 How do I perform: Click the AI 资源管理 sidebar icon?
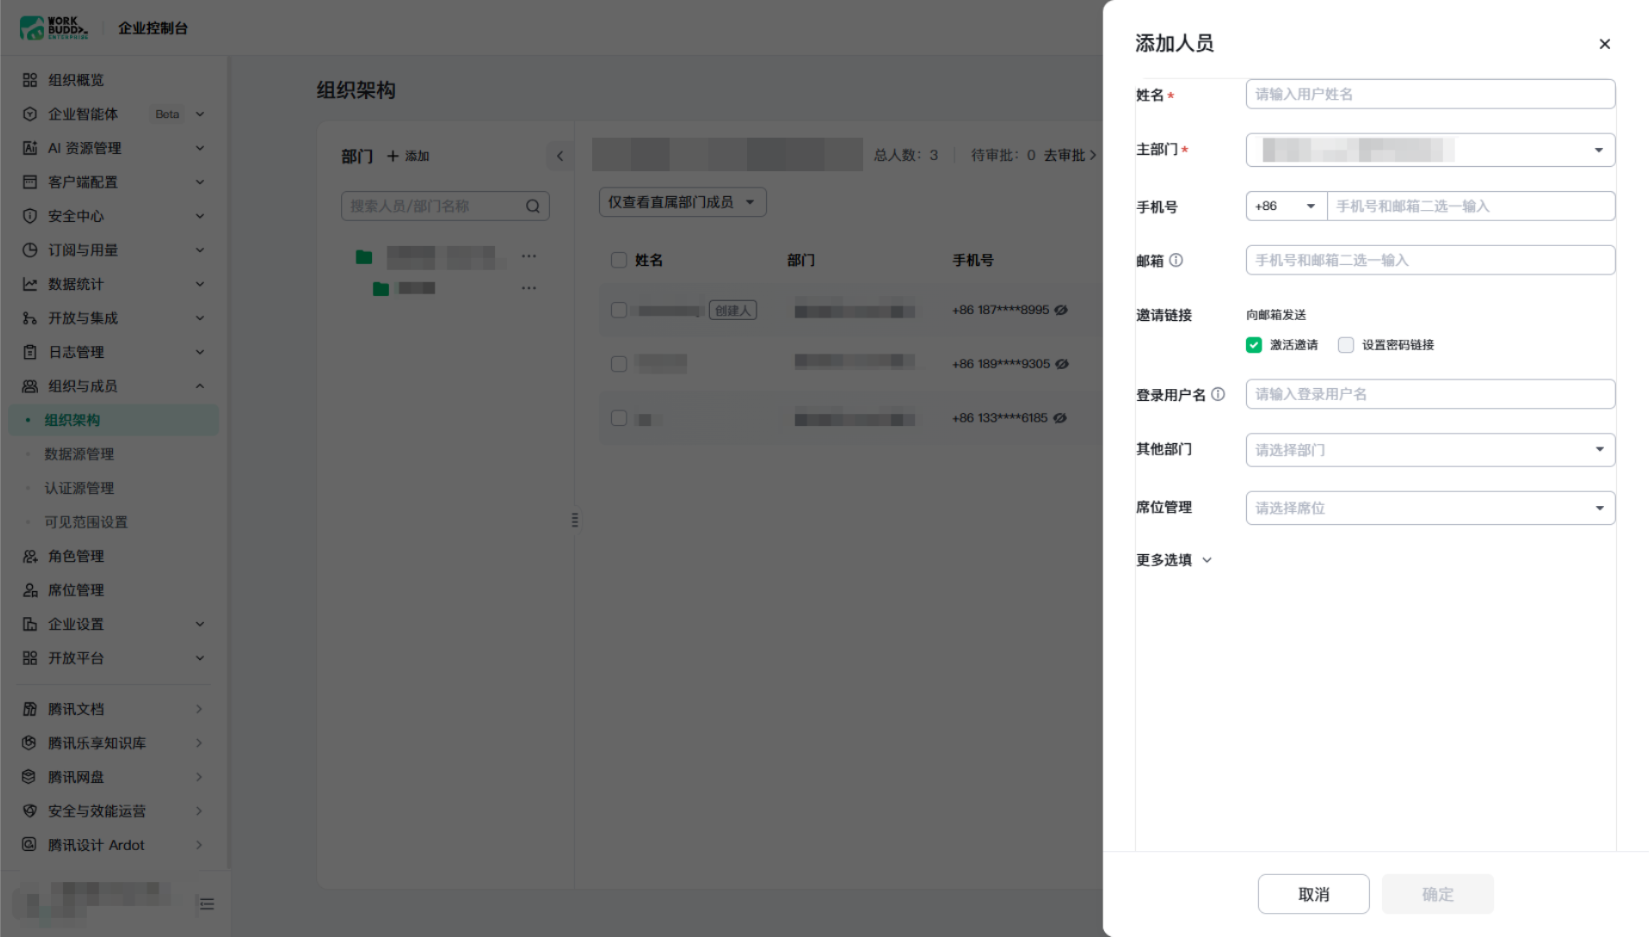coord(30,148)
